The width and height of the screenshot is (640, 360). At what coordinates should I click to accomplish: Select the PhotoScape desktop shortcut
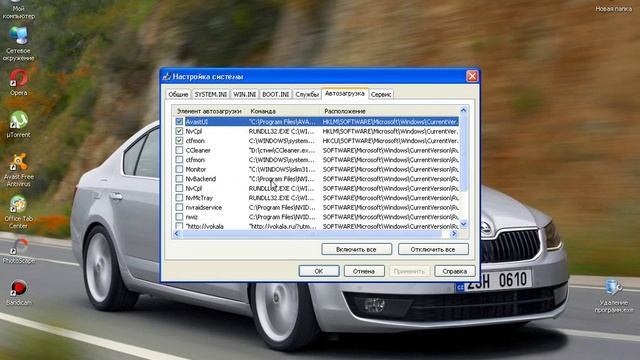tap(19, 250)
